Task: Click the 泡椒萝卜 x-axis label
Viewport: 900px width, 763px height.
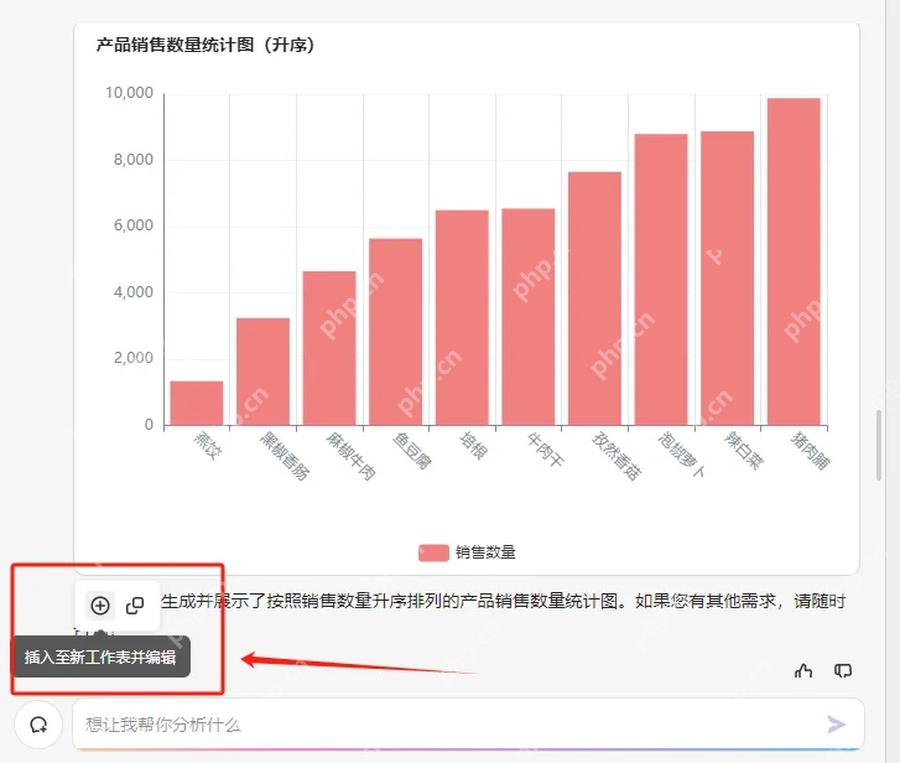Action: pyautogui.click(x=682, y=455)
